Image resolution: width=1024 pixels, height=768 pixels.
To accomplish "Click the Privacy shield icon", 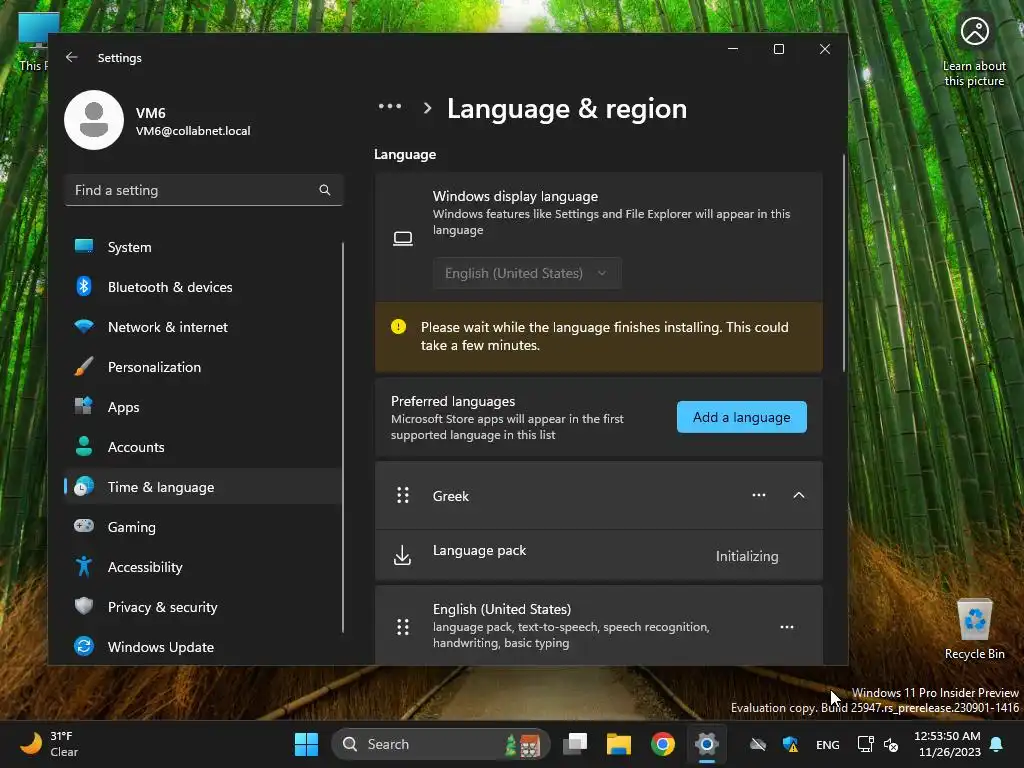I will point(84,606).
